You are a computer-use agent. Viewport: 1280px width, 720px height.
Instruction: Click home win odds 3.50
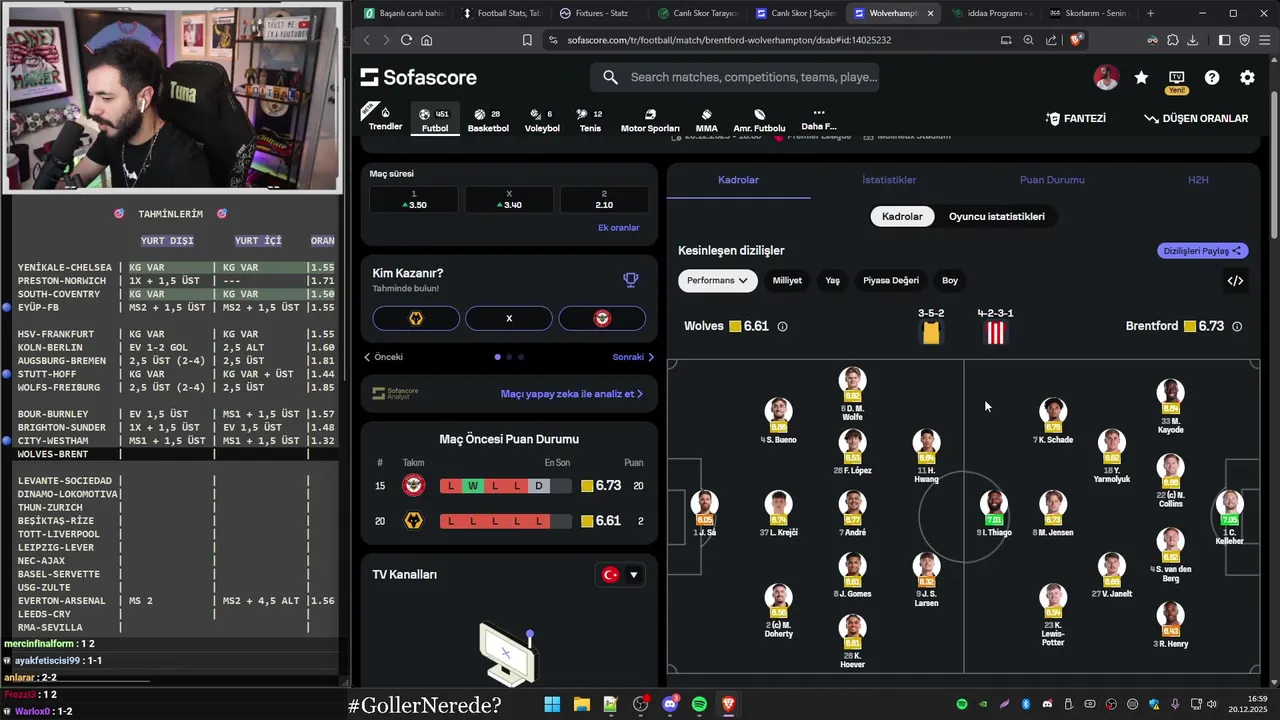pos(414,199)
